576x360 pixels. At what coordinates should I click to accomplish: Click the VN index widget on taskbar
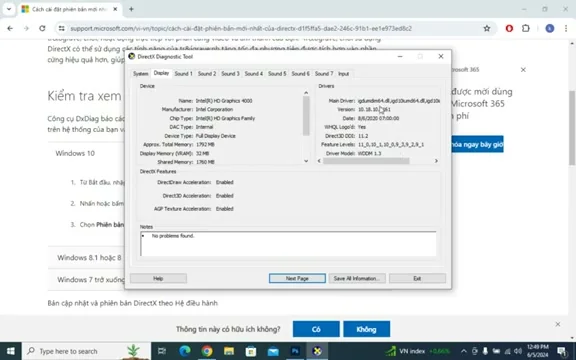click(417, 351)
